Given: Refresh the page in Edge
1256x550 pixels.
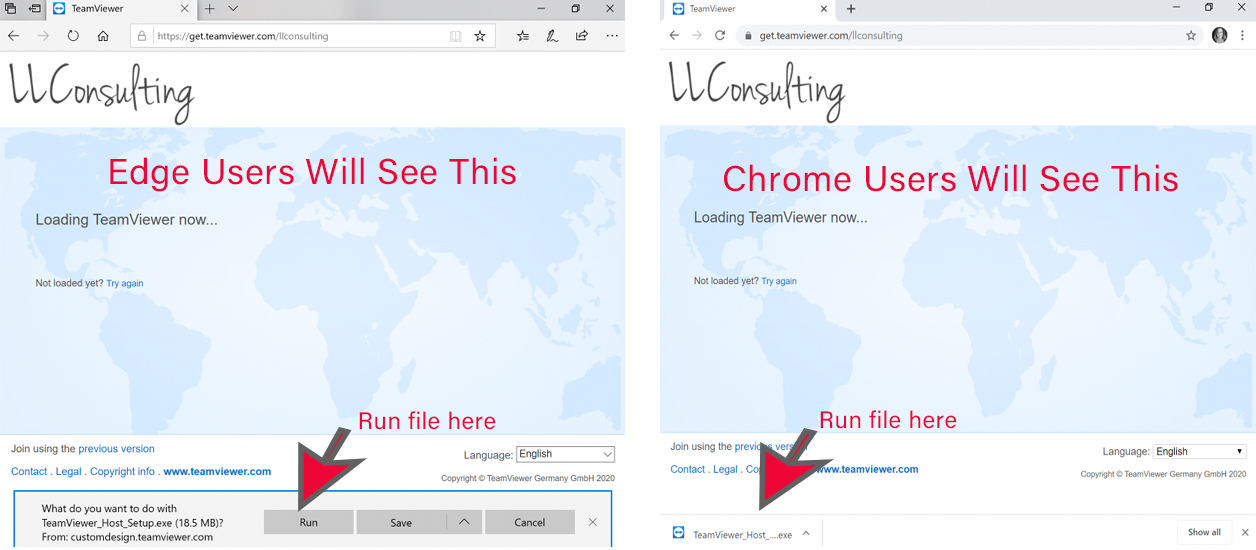Looking at the screenshot, I should [73, 35].
